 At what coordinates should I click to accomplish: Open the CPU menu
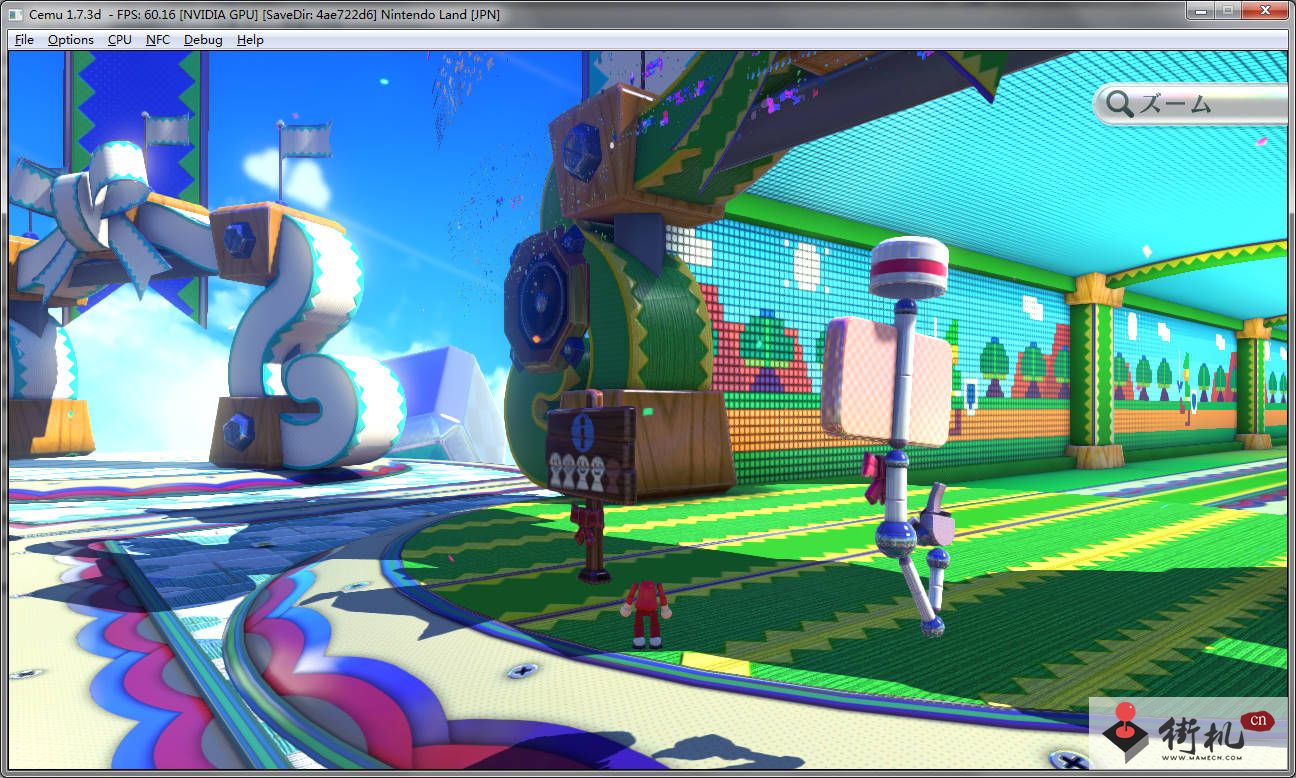click(120, 40)
